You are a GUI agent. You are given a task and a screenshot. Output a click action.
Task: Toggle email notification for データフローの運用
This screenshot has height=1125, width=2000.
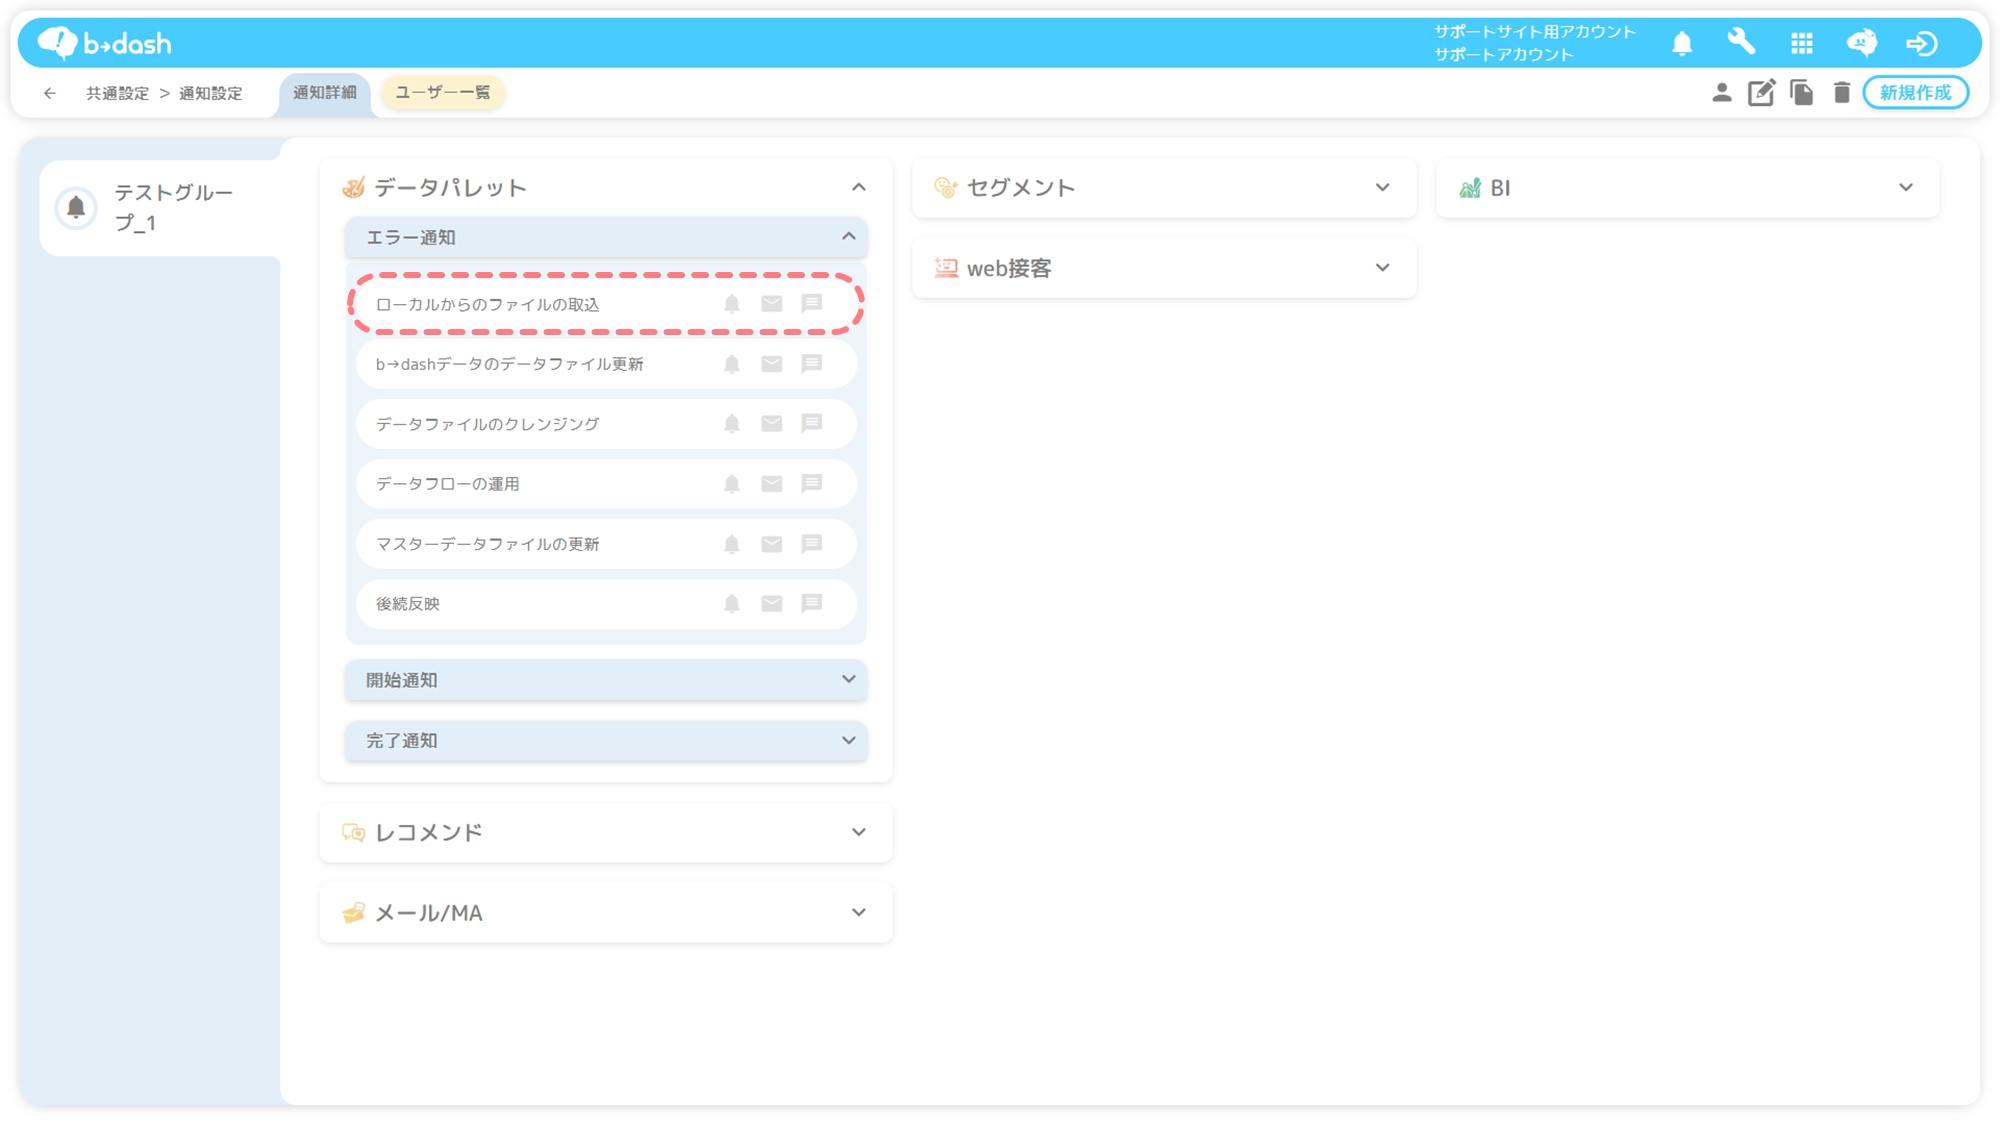(772, 484)
